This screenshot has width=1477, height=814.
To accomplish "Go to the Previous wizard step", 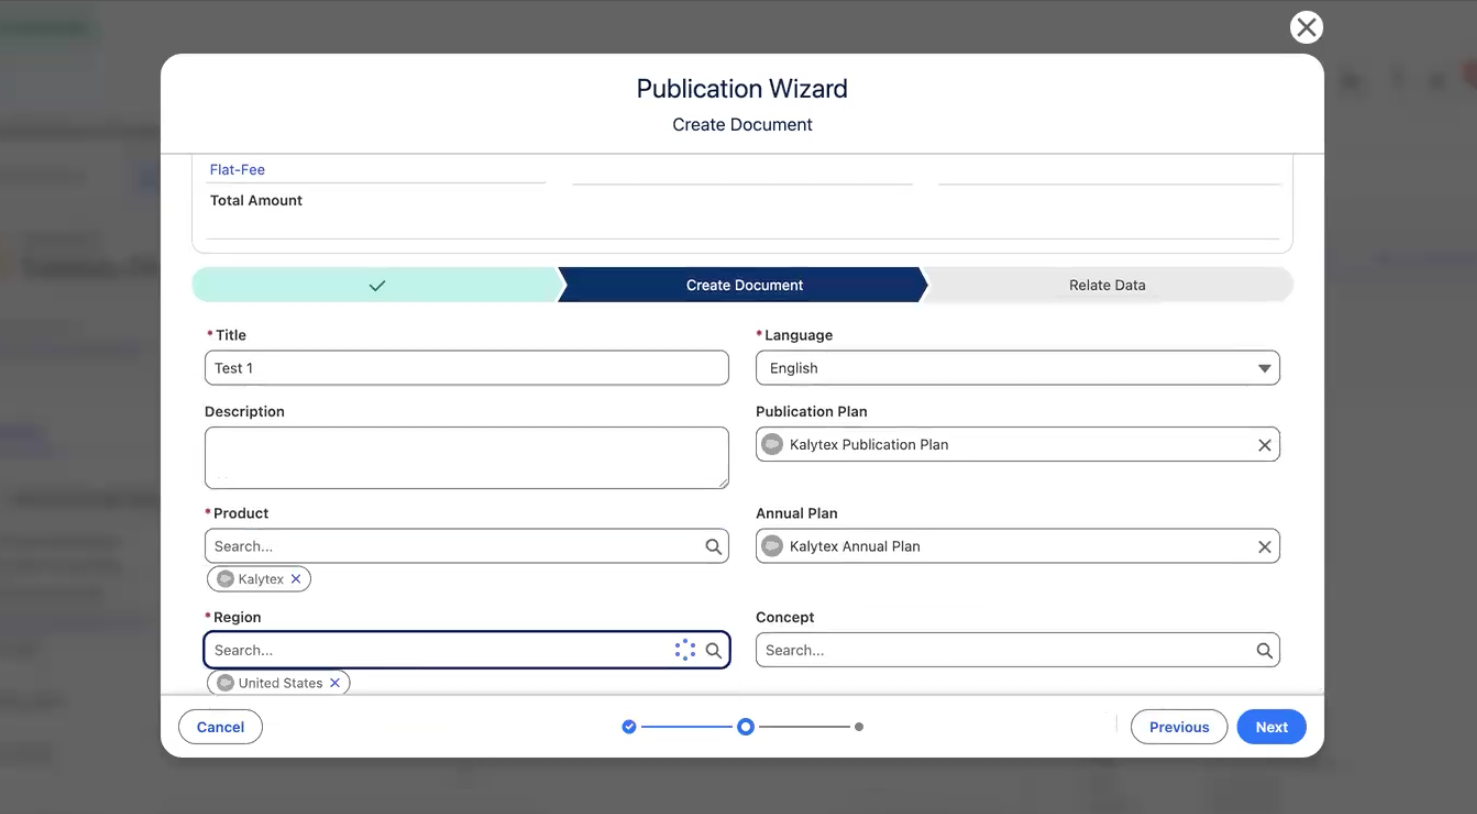I will 1179,727.
